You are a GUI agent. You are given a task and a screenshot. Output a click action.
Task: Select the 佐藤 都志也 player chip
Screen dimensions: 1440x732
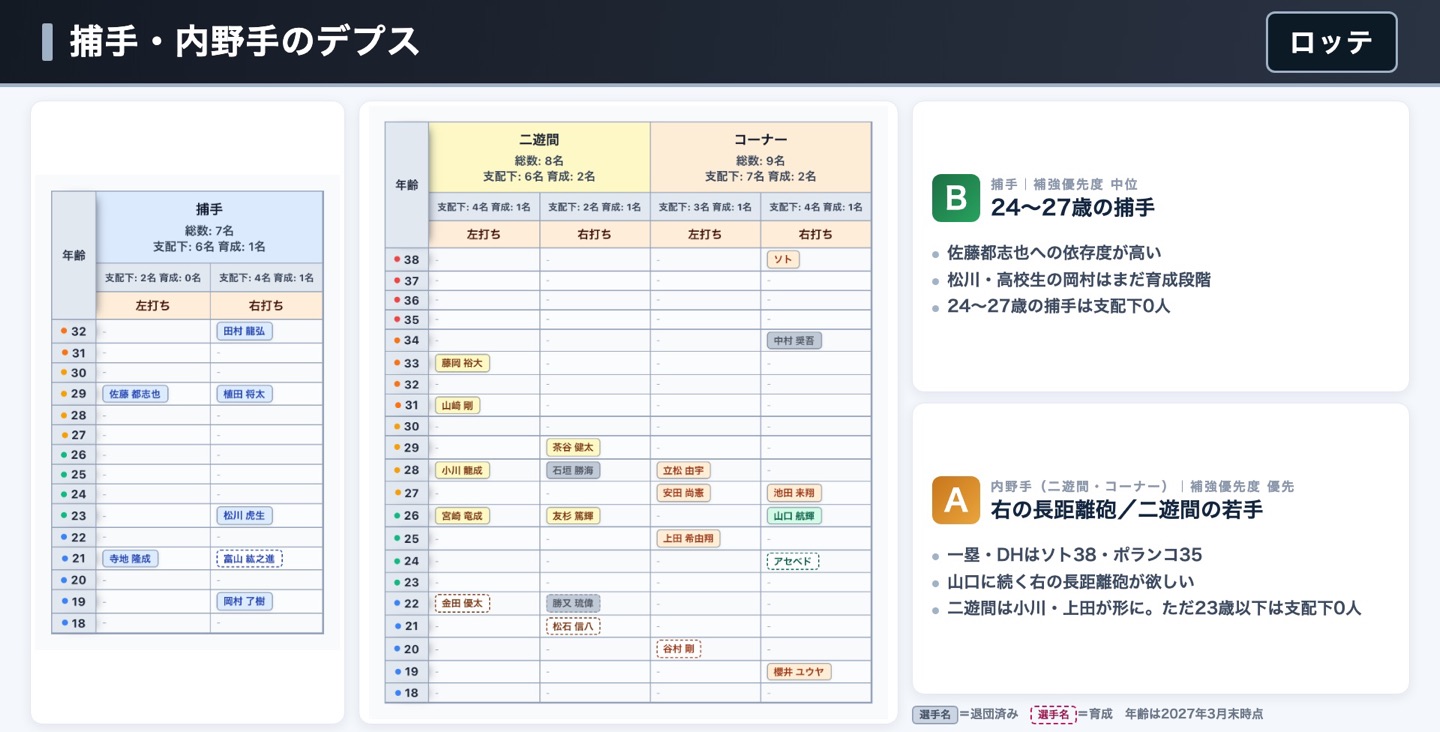point(135,394)
